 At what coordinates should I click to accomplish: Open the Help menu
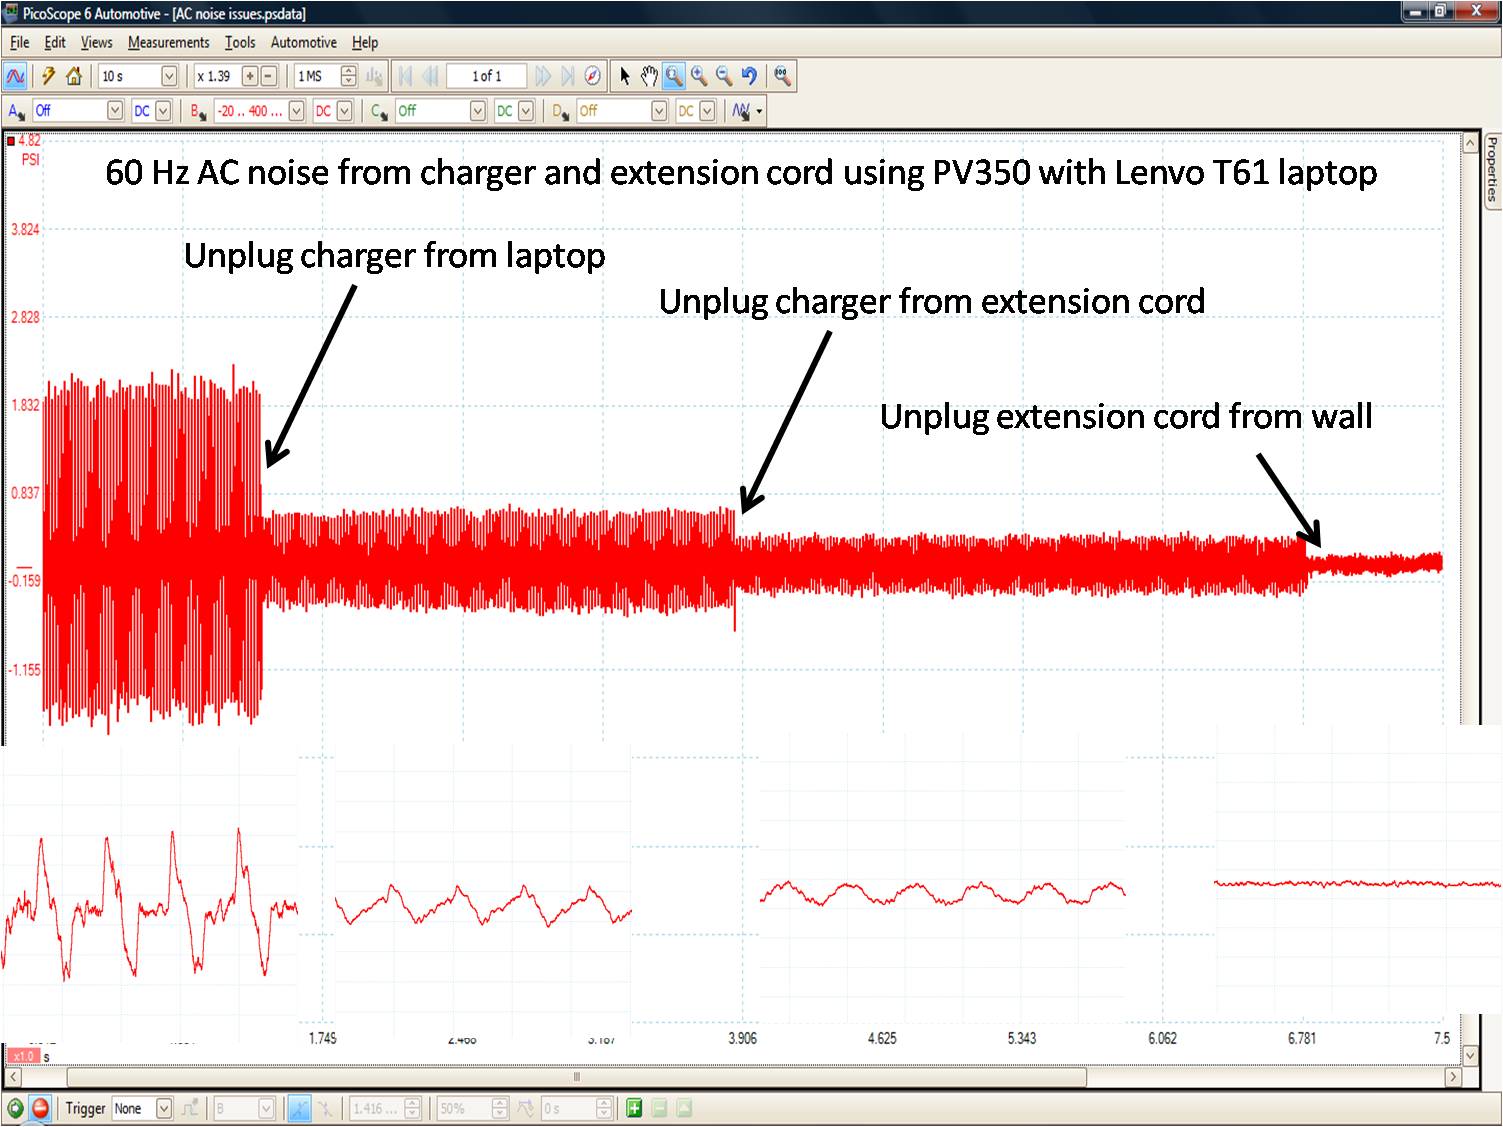(365, 42)
